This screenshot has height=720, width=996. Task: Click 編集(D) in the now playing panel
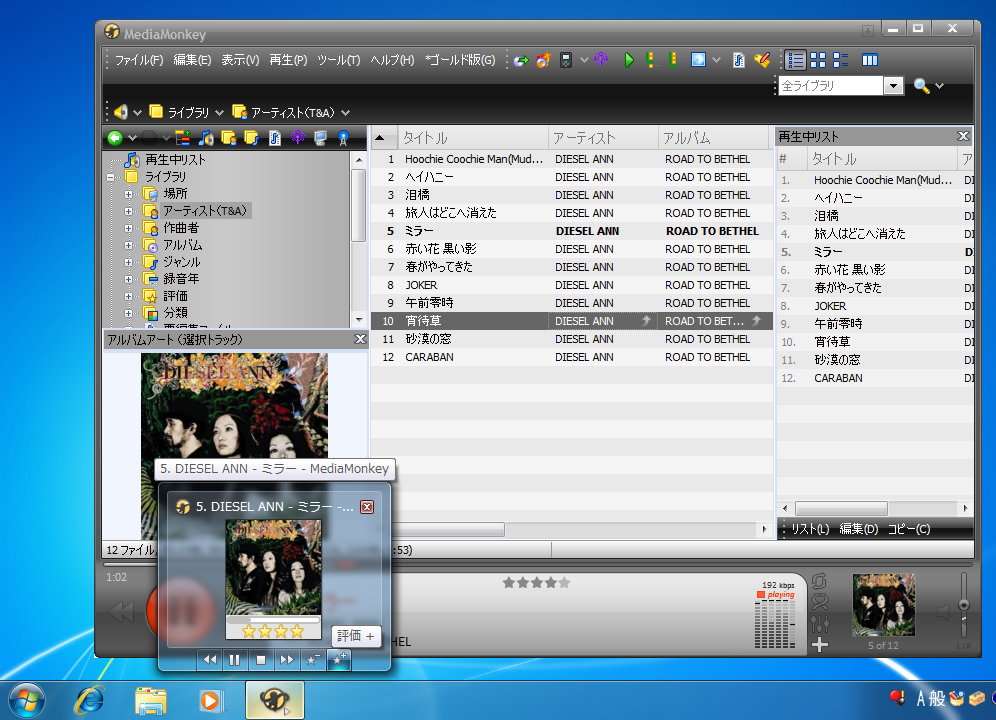point(858,529)
